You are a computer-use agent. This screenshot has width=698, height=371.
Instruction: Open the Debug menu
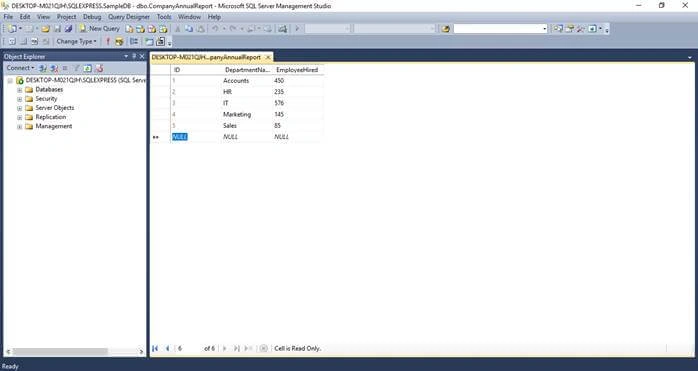[x=92, y=16]
